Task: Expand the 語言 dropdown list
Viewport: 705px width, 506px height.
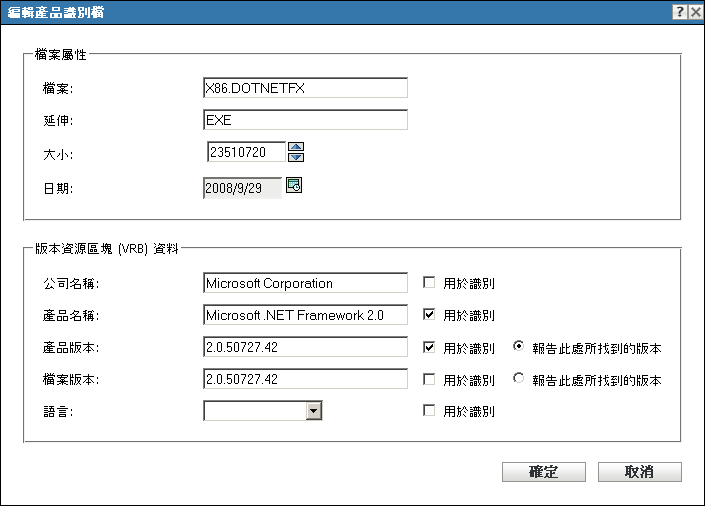Action: click(313, 411)
